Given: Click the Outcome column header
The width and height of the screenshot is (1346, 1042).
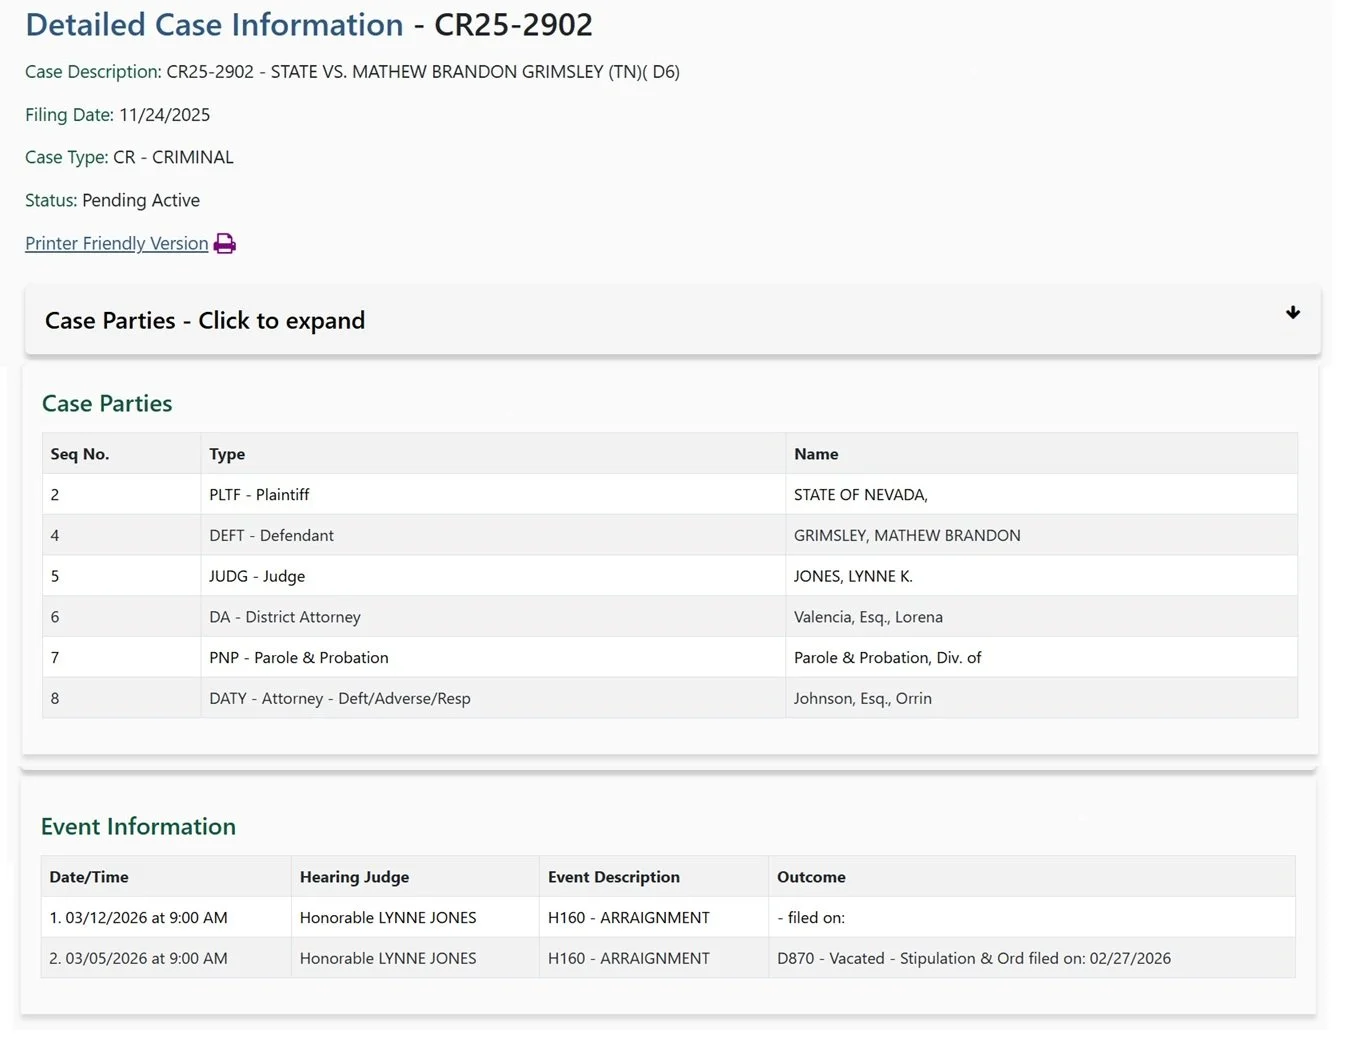Looking at the screenshot, I should click(x=811, y=877).
